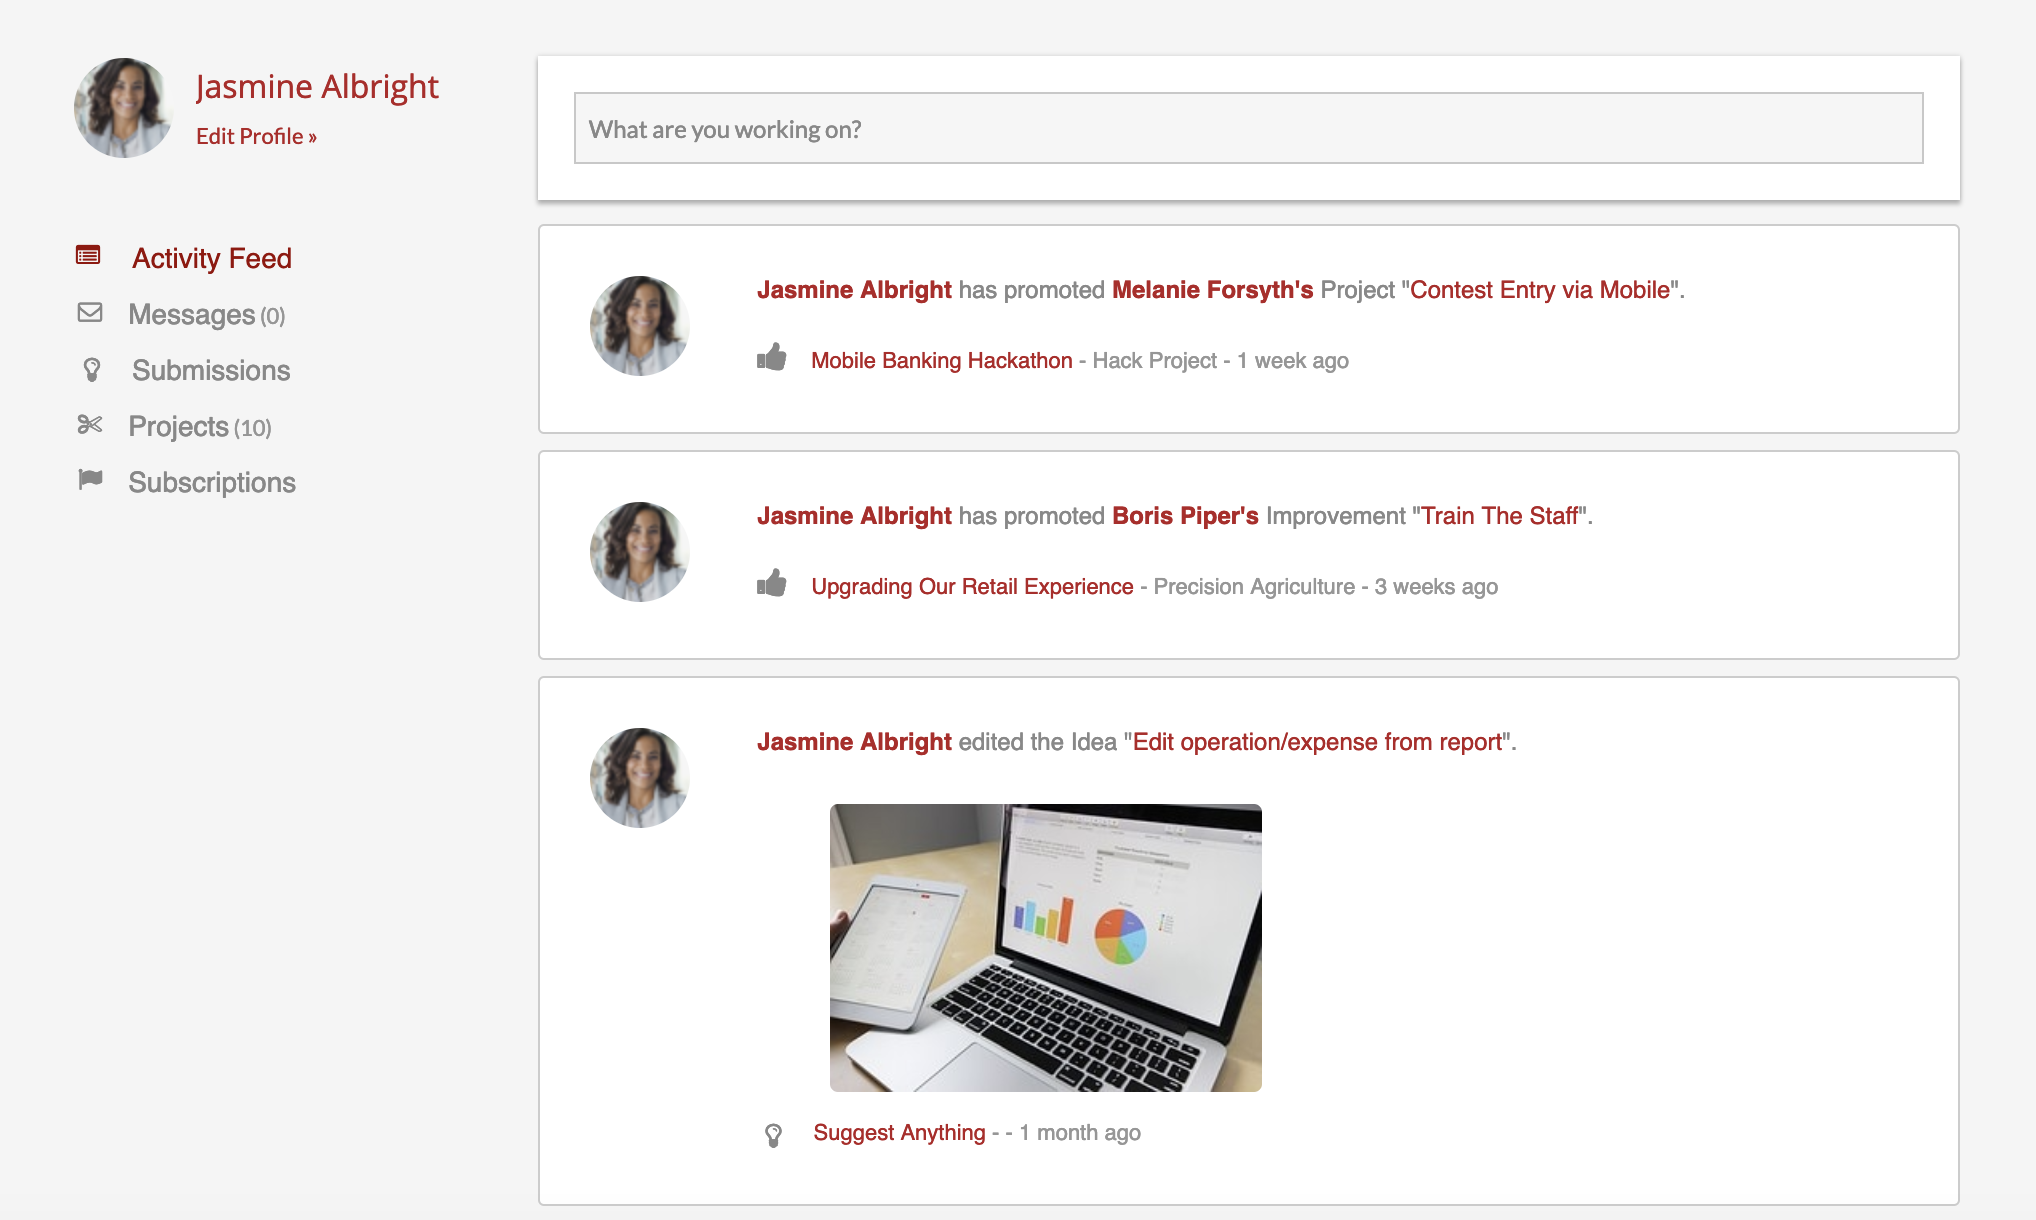Go to Subscriptions in sidebar
Image resolution: width=2036 pixels, height=1220 pixels.
click(x=212, y=482)
